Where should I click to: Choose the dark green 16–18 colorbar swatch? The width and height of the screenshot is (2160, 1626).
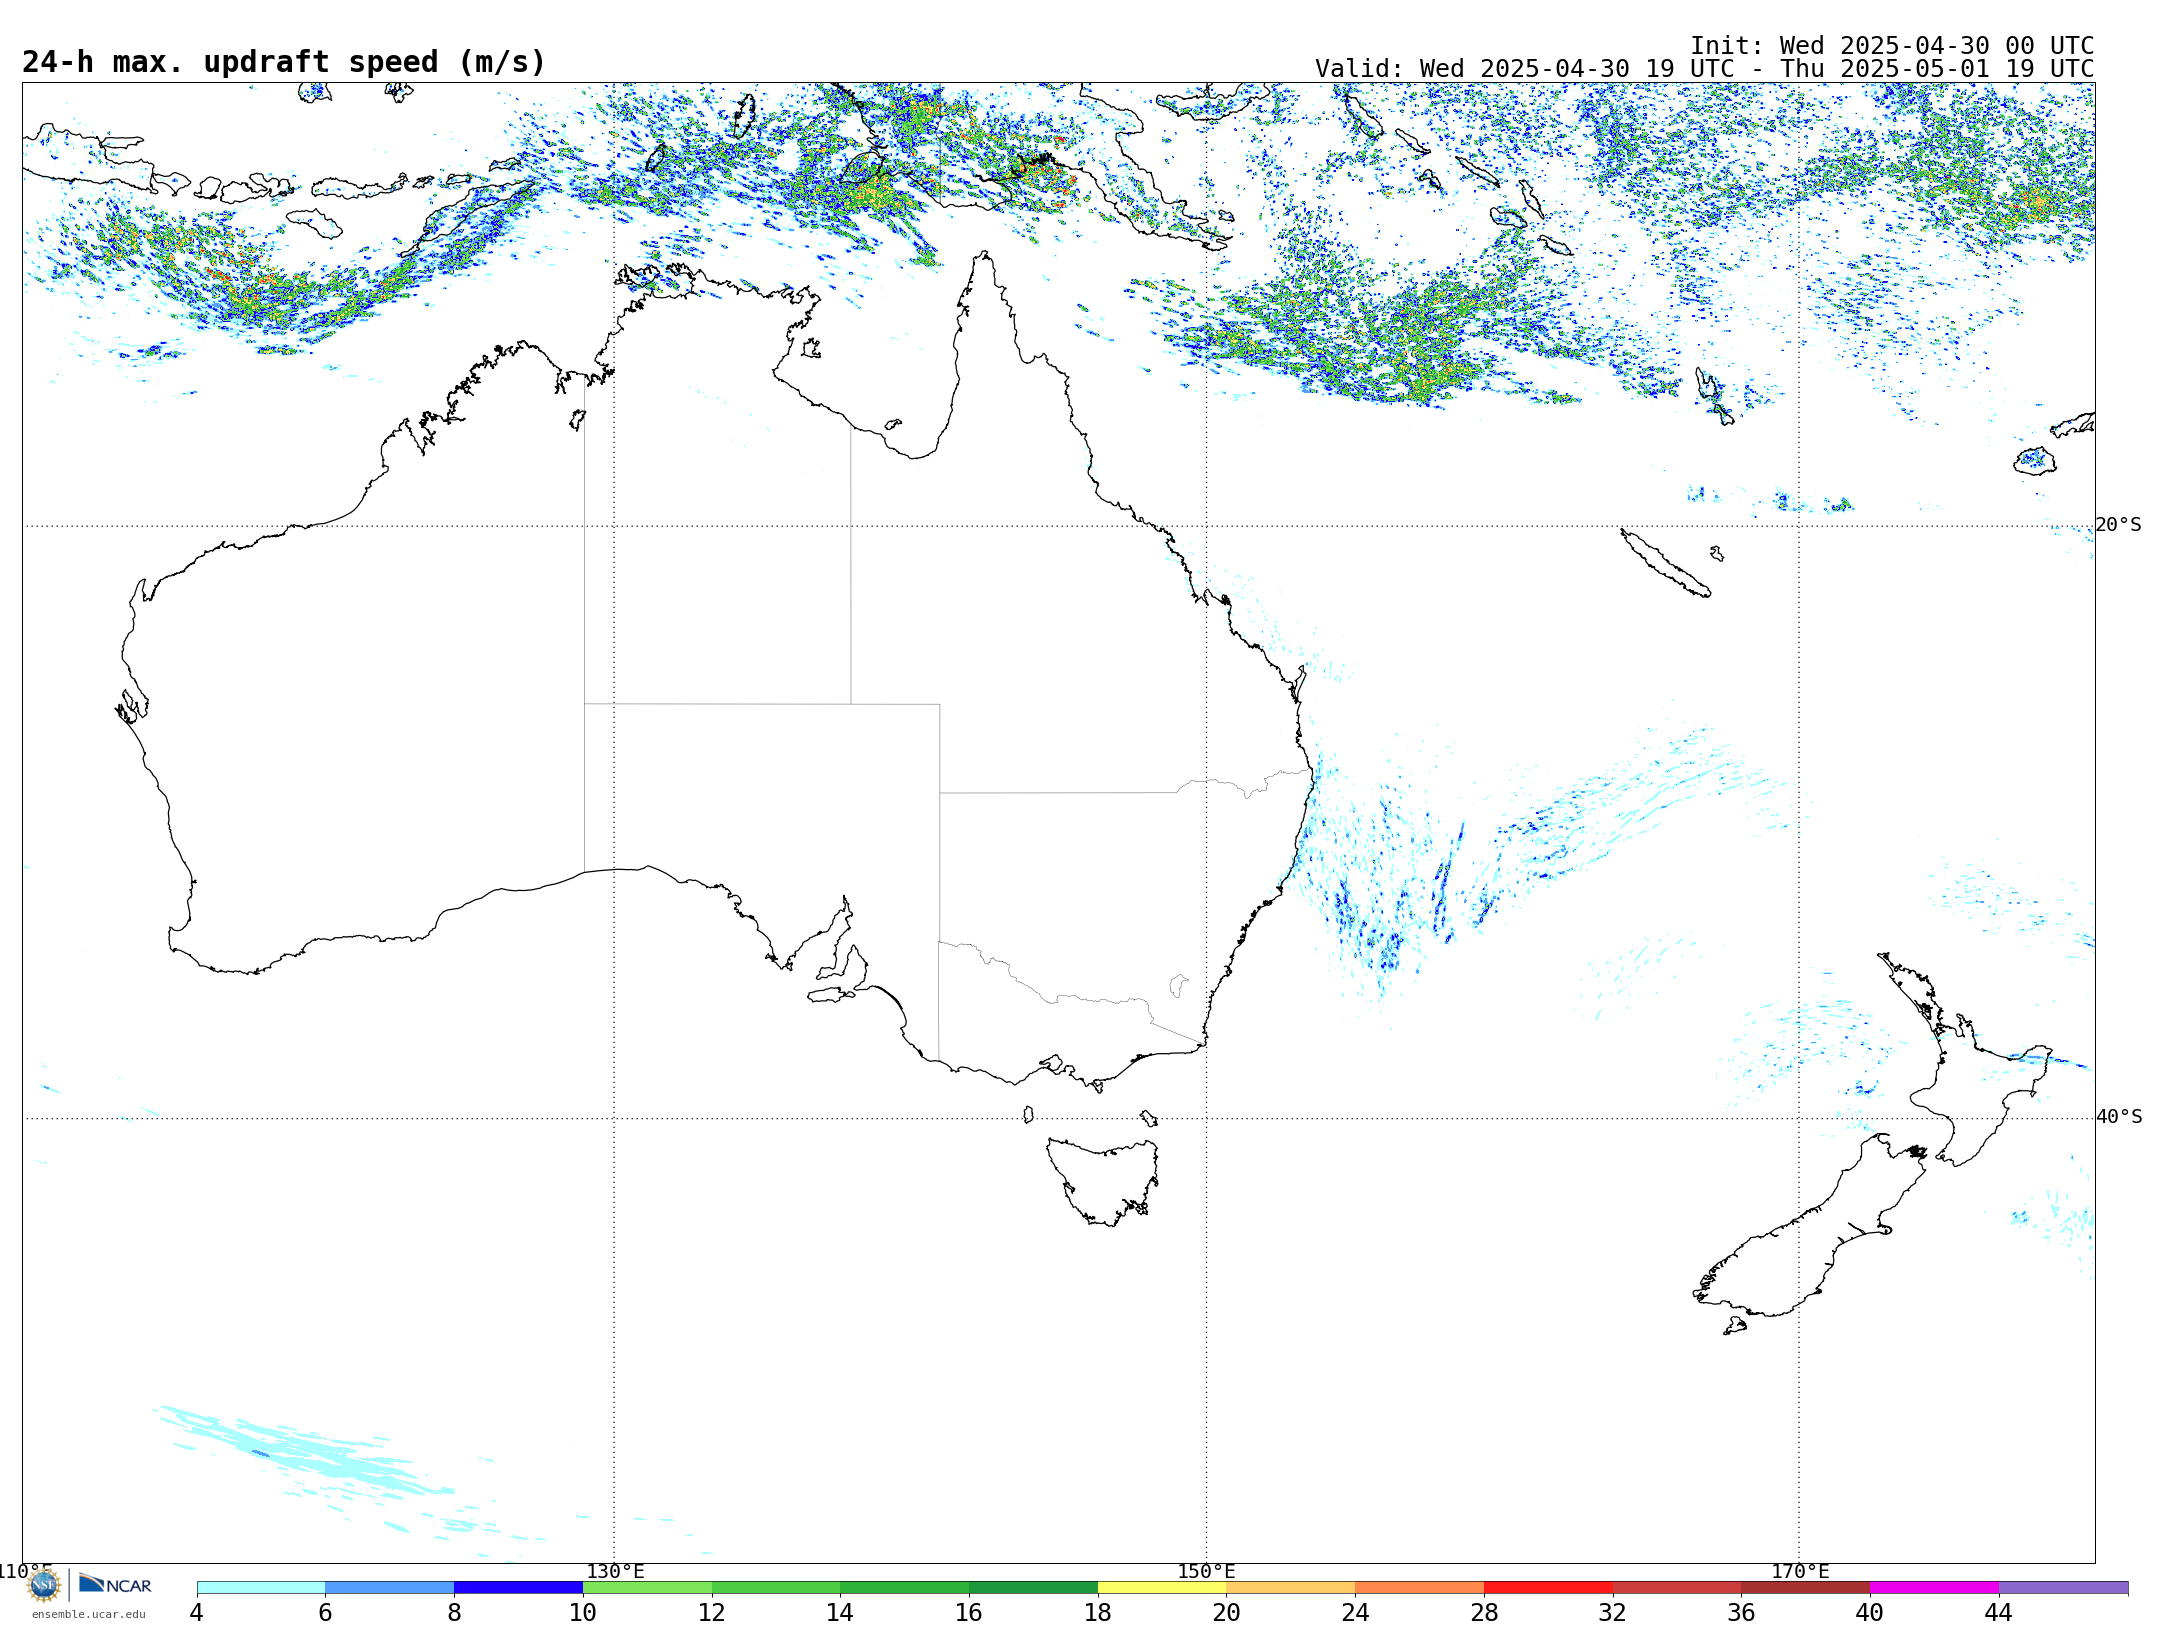[x=1033, y=1588]
